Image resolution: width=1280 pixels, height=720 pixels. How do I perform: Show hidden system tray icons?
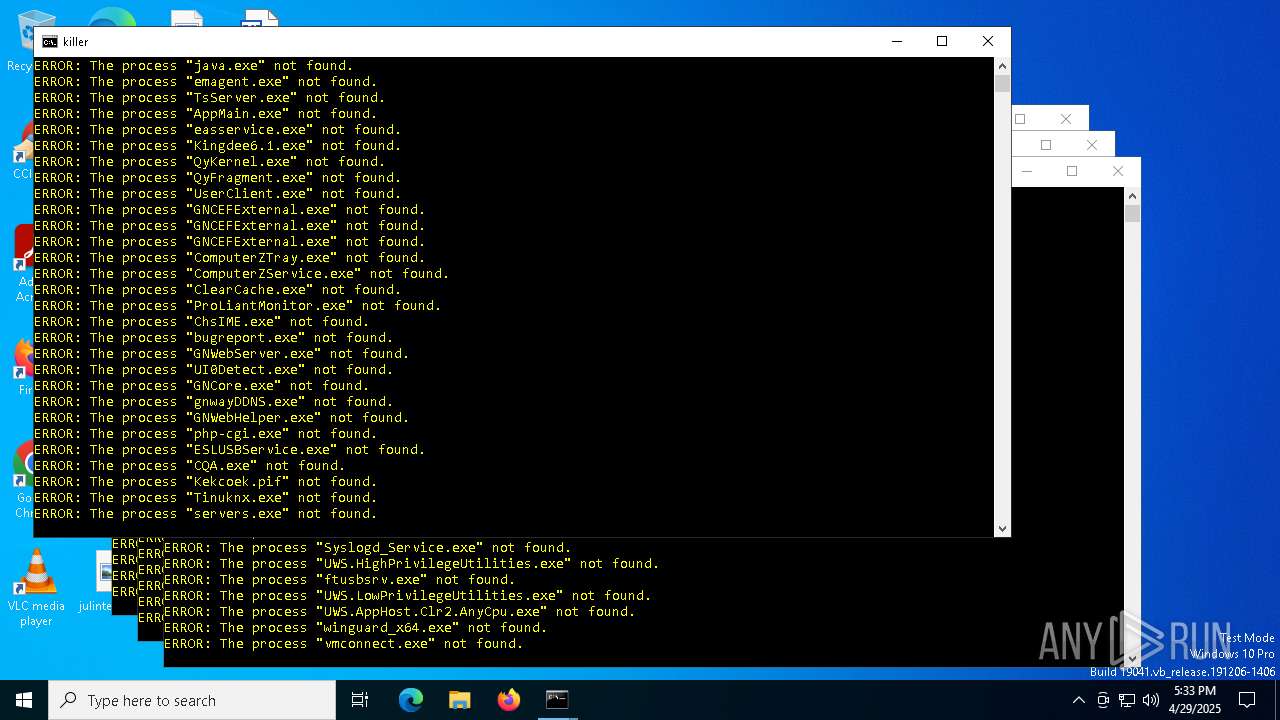point(1078,700)
